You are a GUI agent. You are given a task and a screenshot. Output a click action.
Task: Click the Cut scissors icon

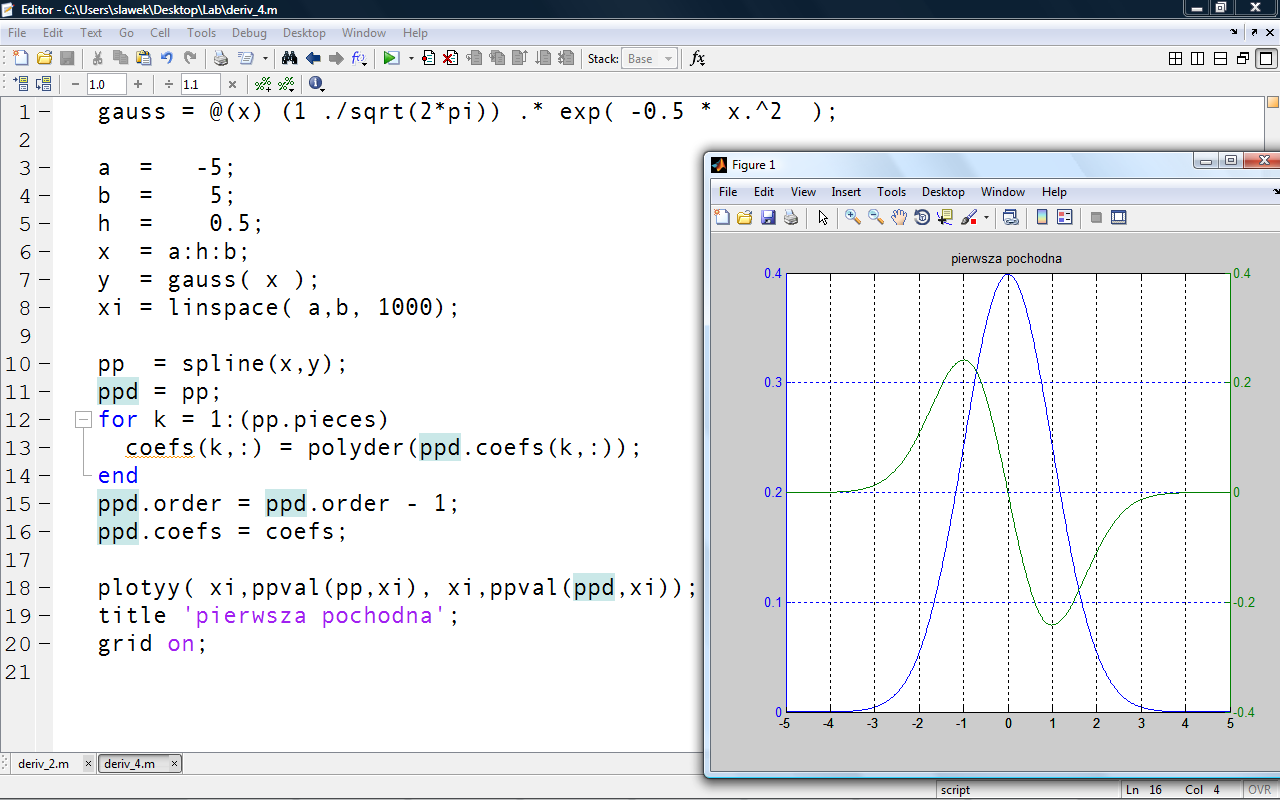(x=97, y=59)
